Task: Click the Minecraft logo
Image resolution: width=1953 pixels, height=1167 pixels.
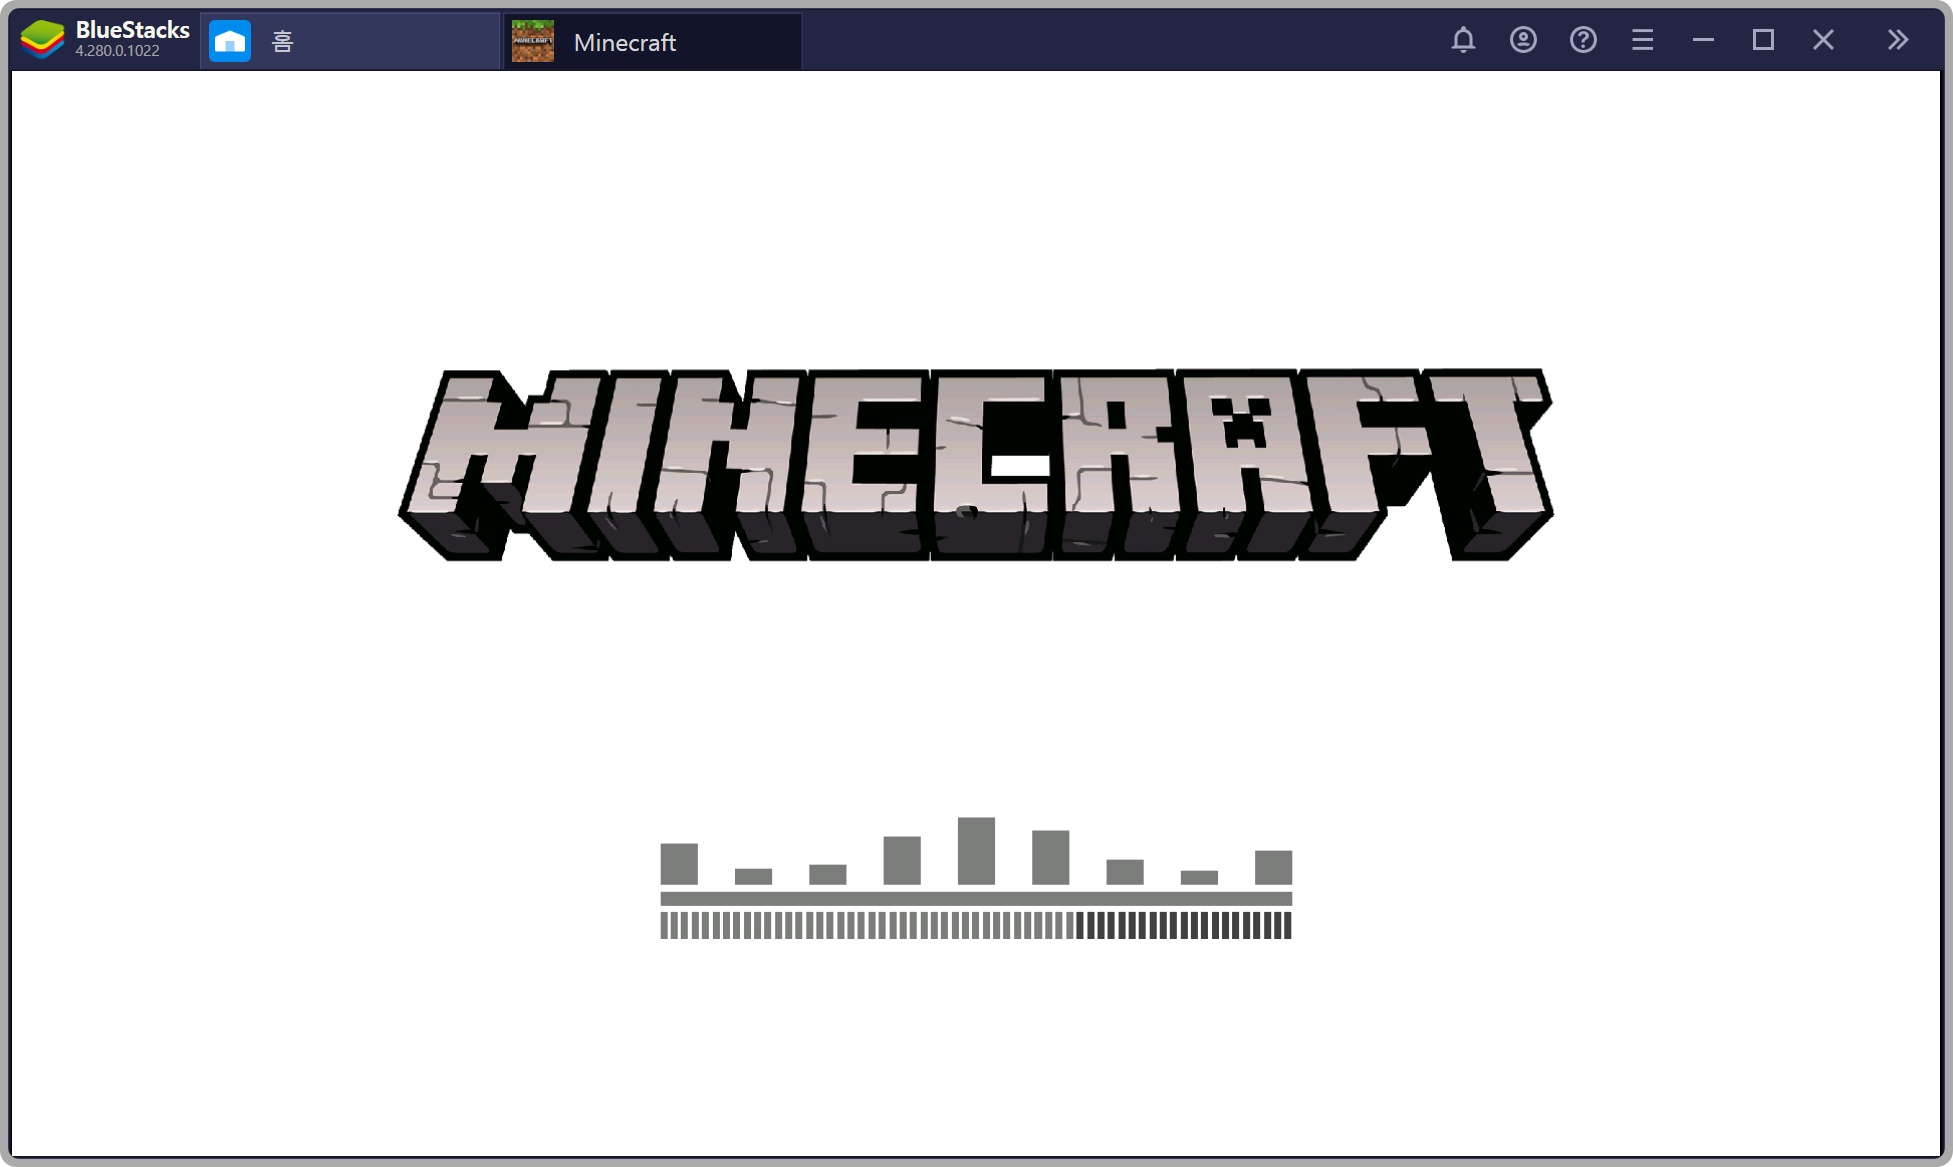Action: point(975,465)
